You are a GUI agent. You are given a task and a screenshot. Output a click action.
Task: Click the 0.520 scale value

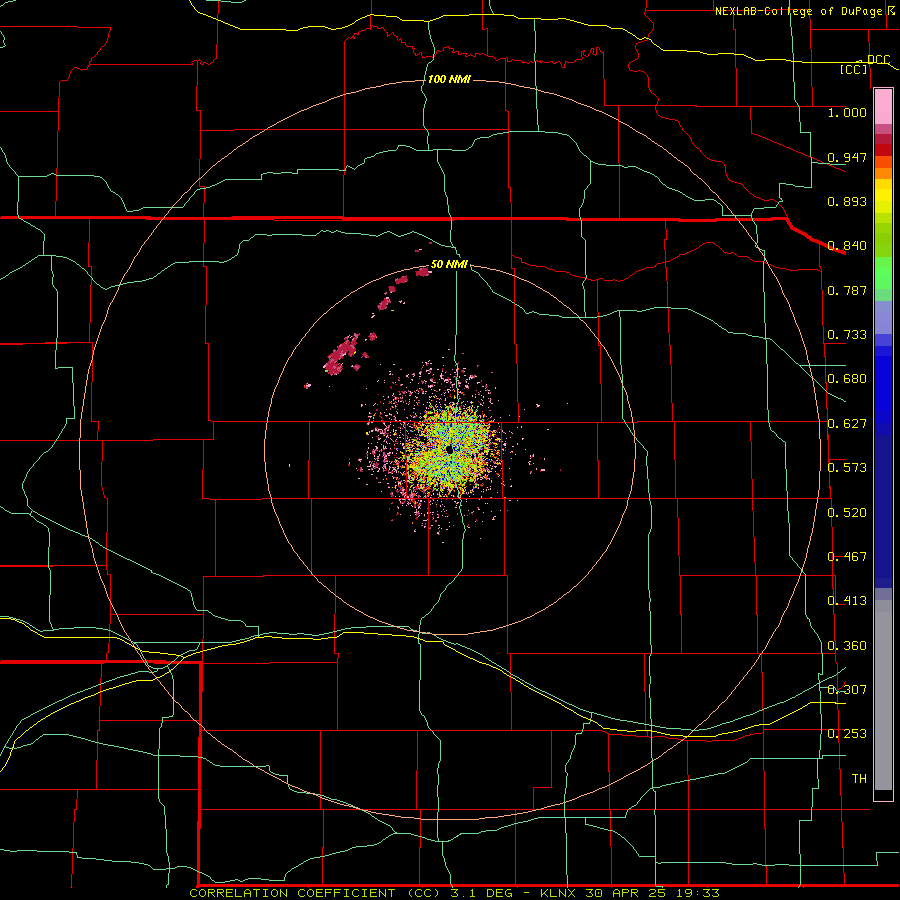click(847, 513)
